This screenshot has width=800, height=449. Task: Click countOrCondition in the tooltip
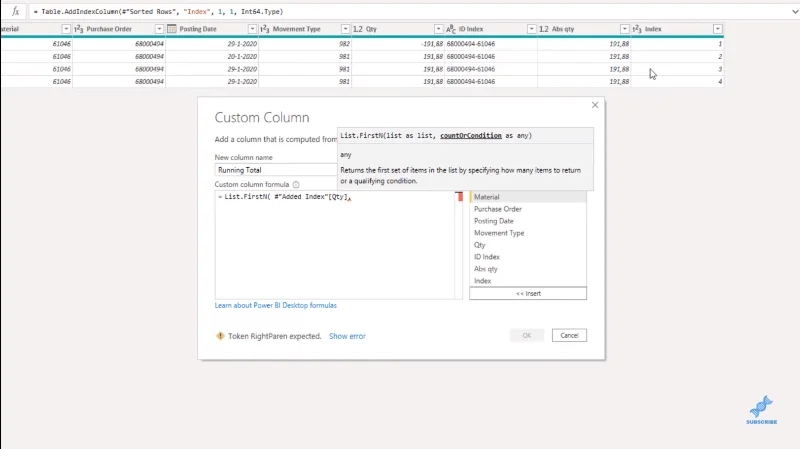coord(471,136)
